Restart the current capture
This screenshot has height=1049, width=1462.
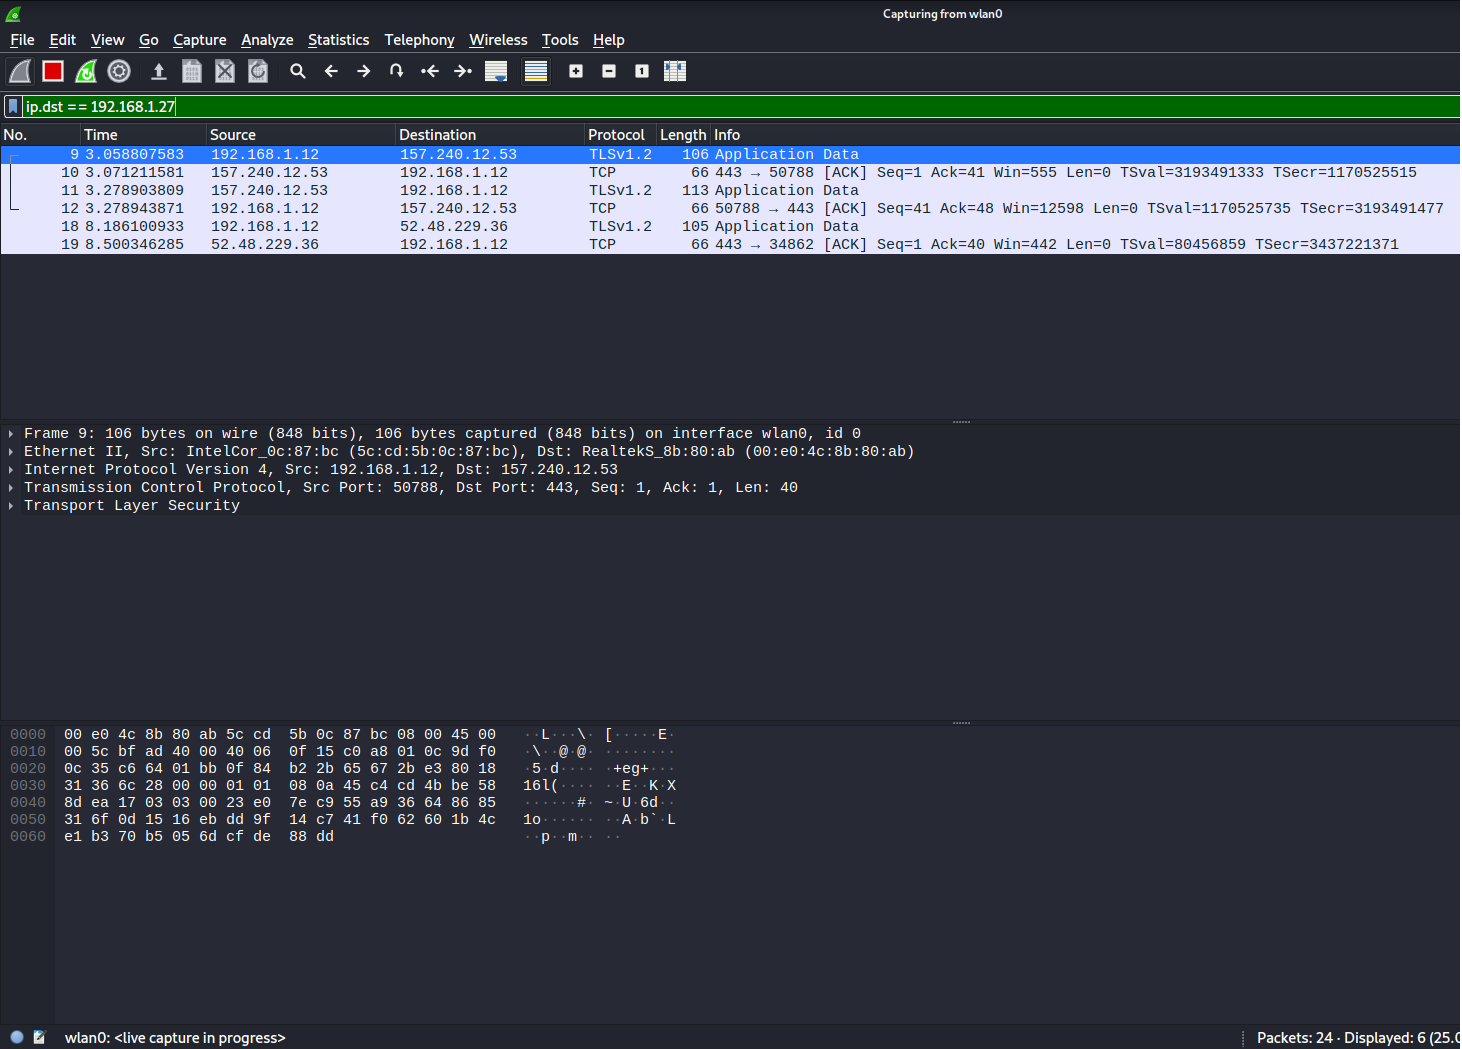tap(86, 71)
